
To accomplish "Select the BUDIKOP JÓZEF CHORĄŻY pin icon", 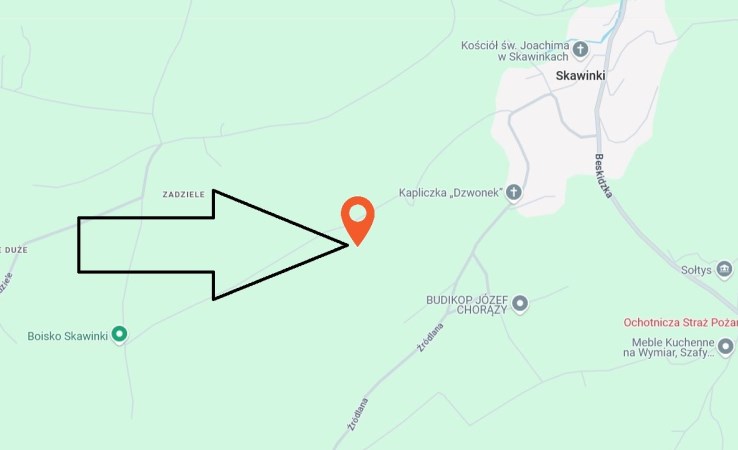I will [x=520, y=304].
